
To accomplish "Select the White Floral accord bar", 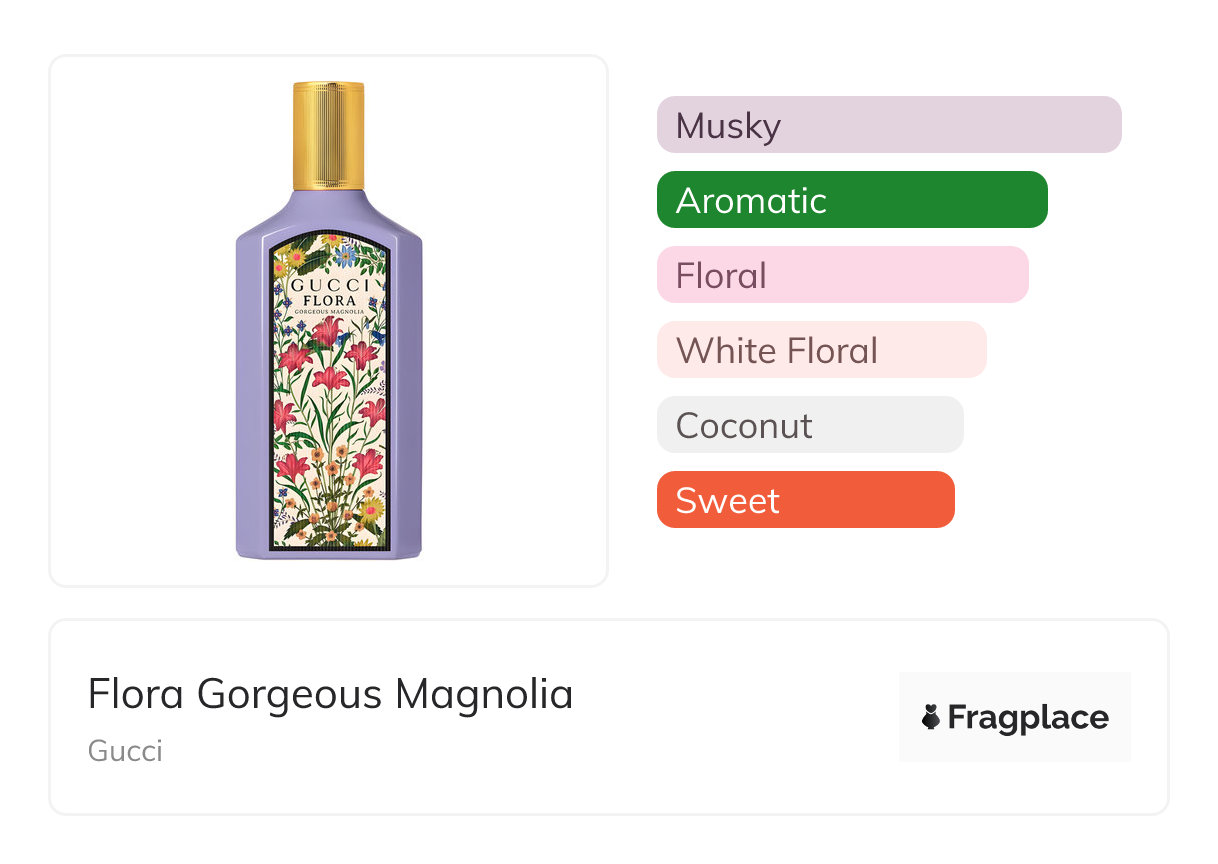I will (x=821, y=350).
